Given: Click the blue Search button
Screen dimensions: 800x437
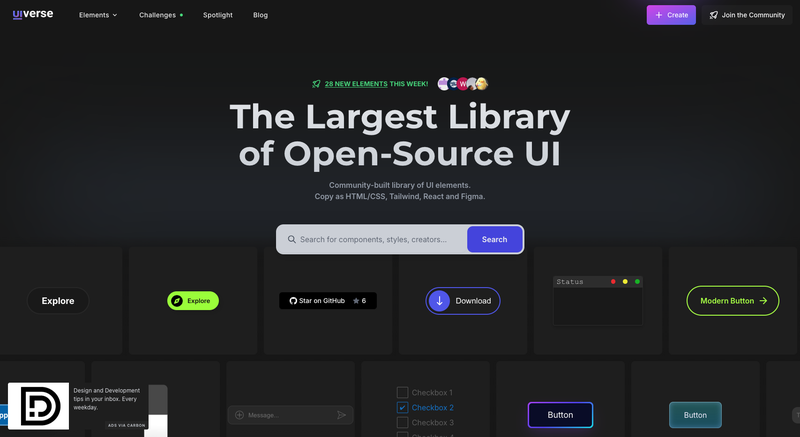Looking at the screenshot, I should coord(494,239).
